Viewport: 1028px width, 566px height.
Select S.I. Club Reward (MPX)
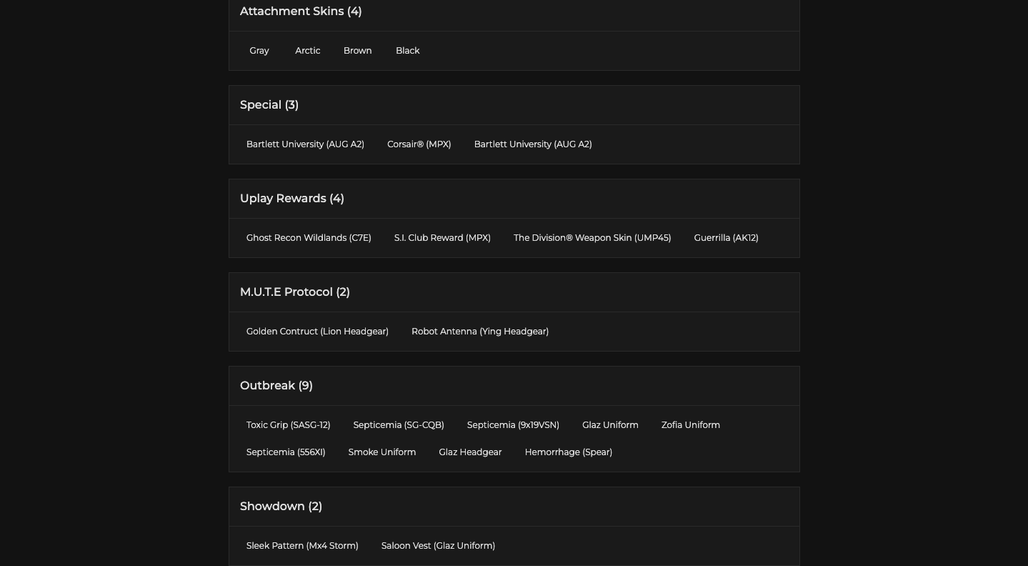(x=442, y=238)
